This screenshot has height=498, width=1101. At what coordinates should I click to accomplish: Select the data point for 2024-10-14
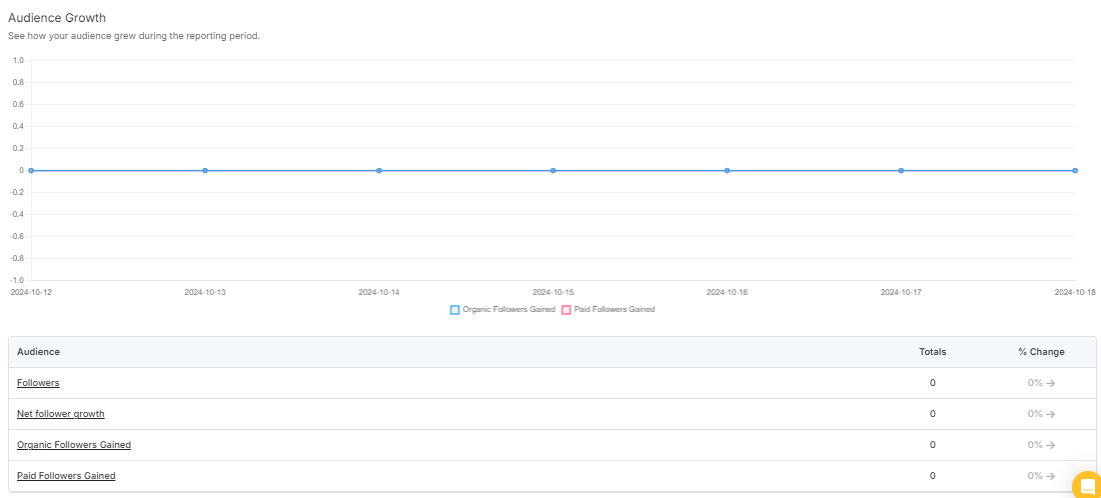coord(379,171)
